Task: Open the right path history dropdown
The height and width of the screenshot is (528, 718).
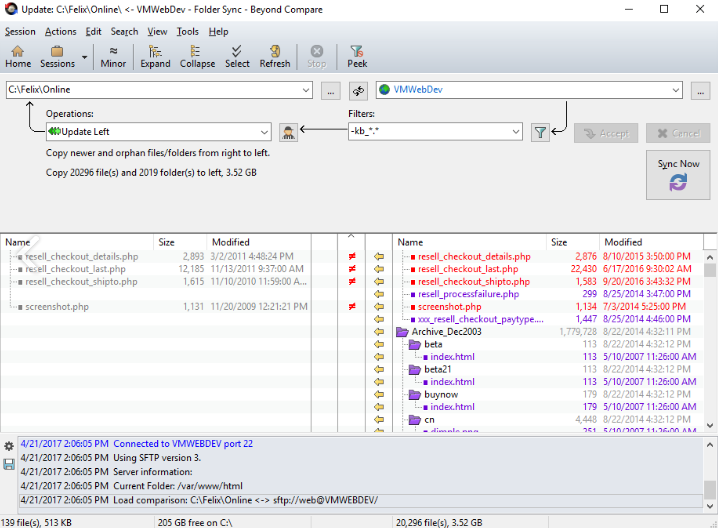Action: [676, 90]
